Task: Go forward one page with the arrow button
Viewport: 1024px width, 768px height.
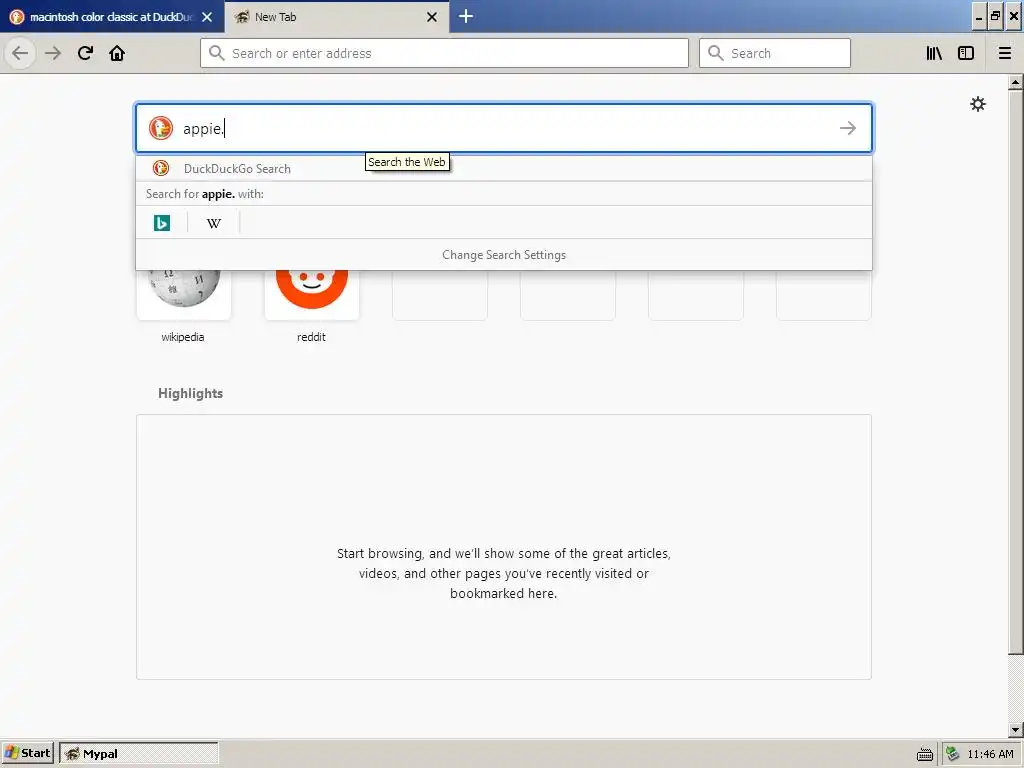Action: pos(53,53)
